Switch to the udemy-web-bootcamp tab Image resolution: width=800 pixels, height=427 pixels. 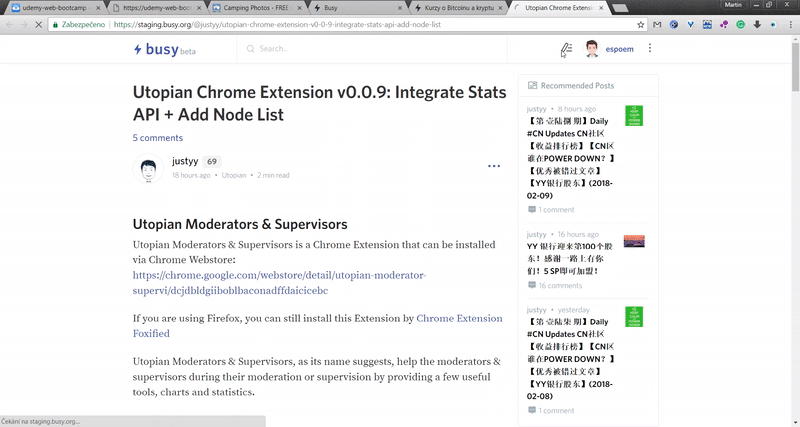(x=54, y=8)
